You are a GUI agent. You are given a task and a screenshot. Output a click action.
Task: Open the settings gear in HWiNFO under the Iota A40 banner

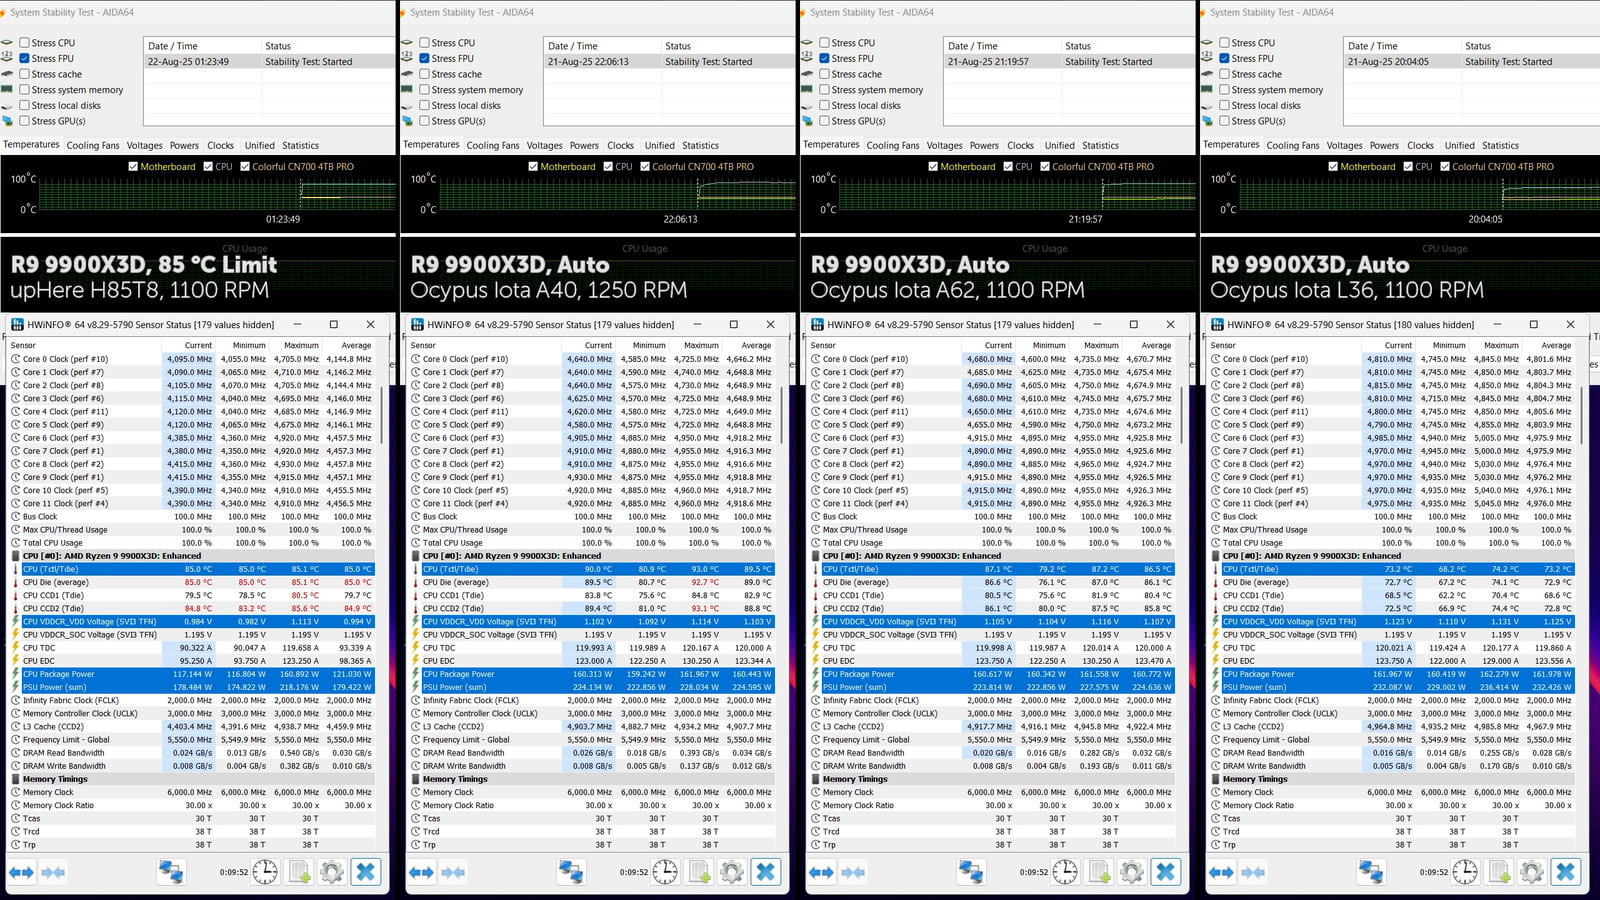[x=732, y=872]
